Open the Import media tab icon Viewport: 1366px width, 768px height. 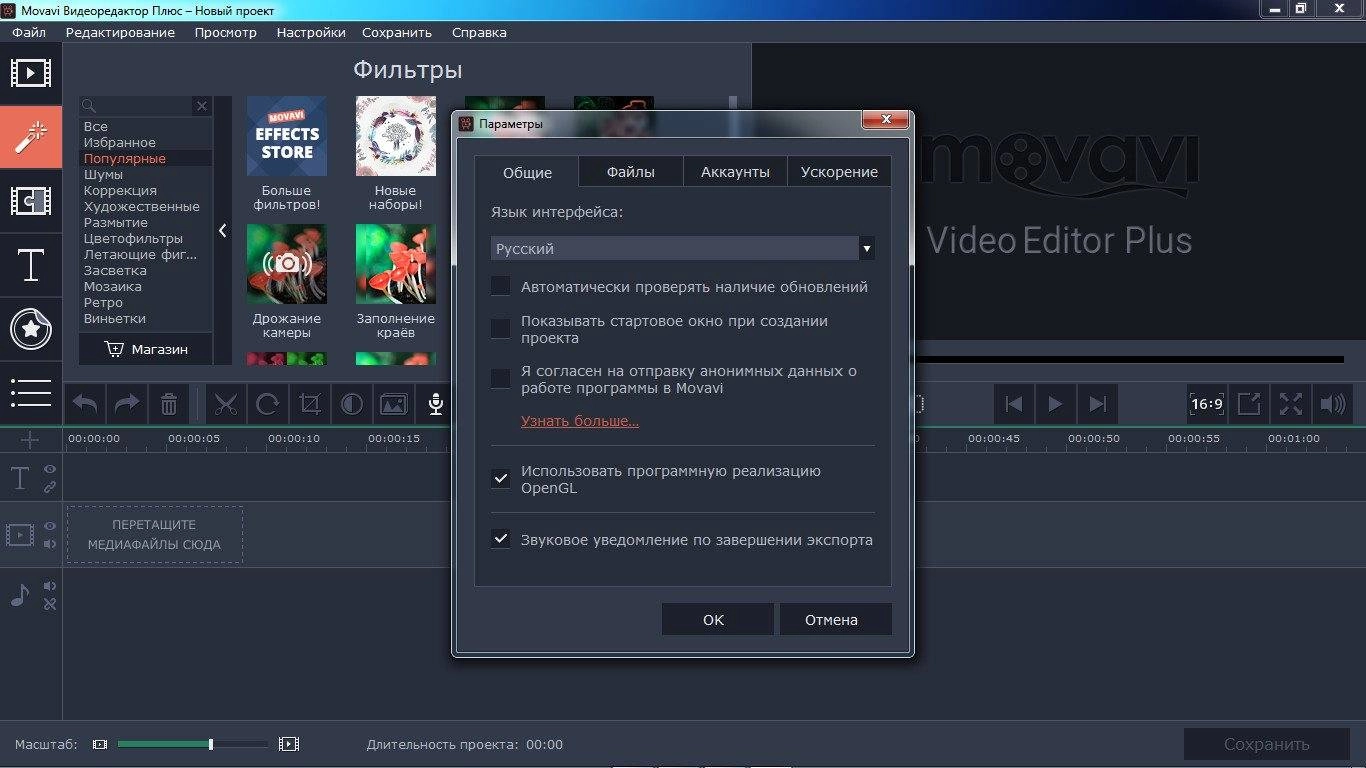[x=31, y=73]
